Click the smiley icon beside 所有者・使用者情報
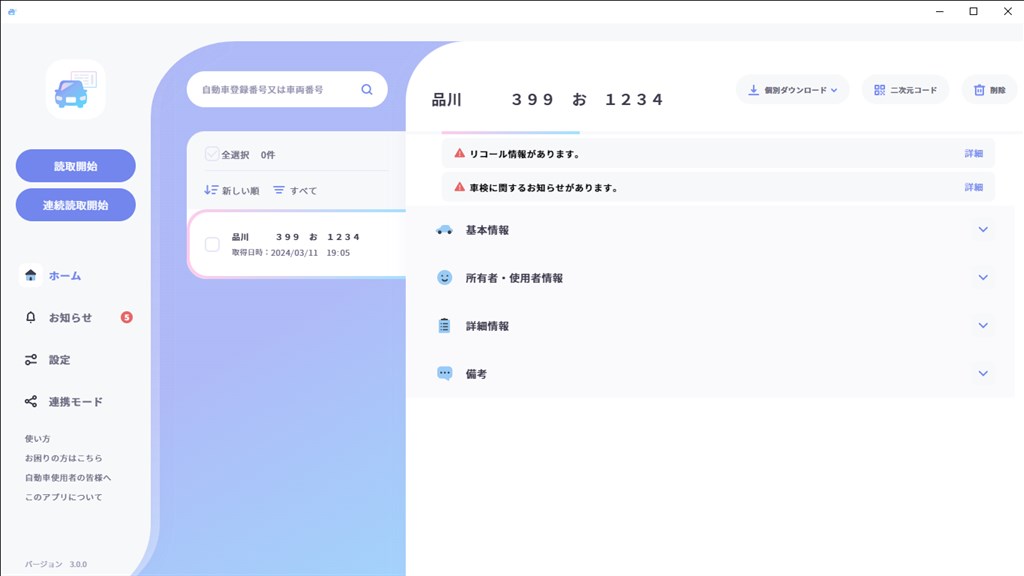The width and height of the screenshot is (1024, 576). (x=445, y=278)
